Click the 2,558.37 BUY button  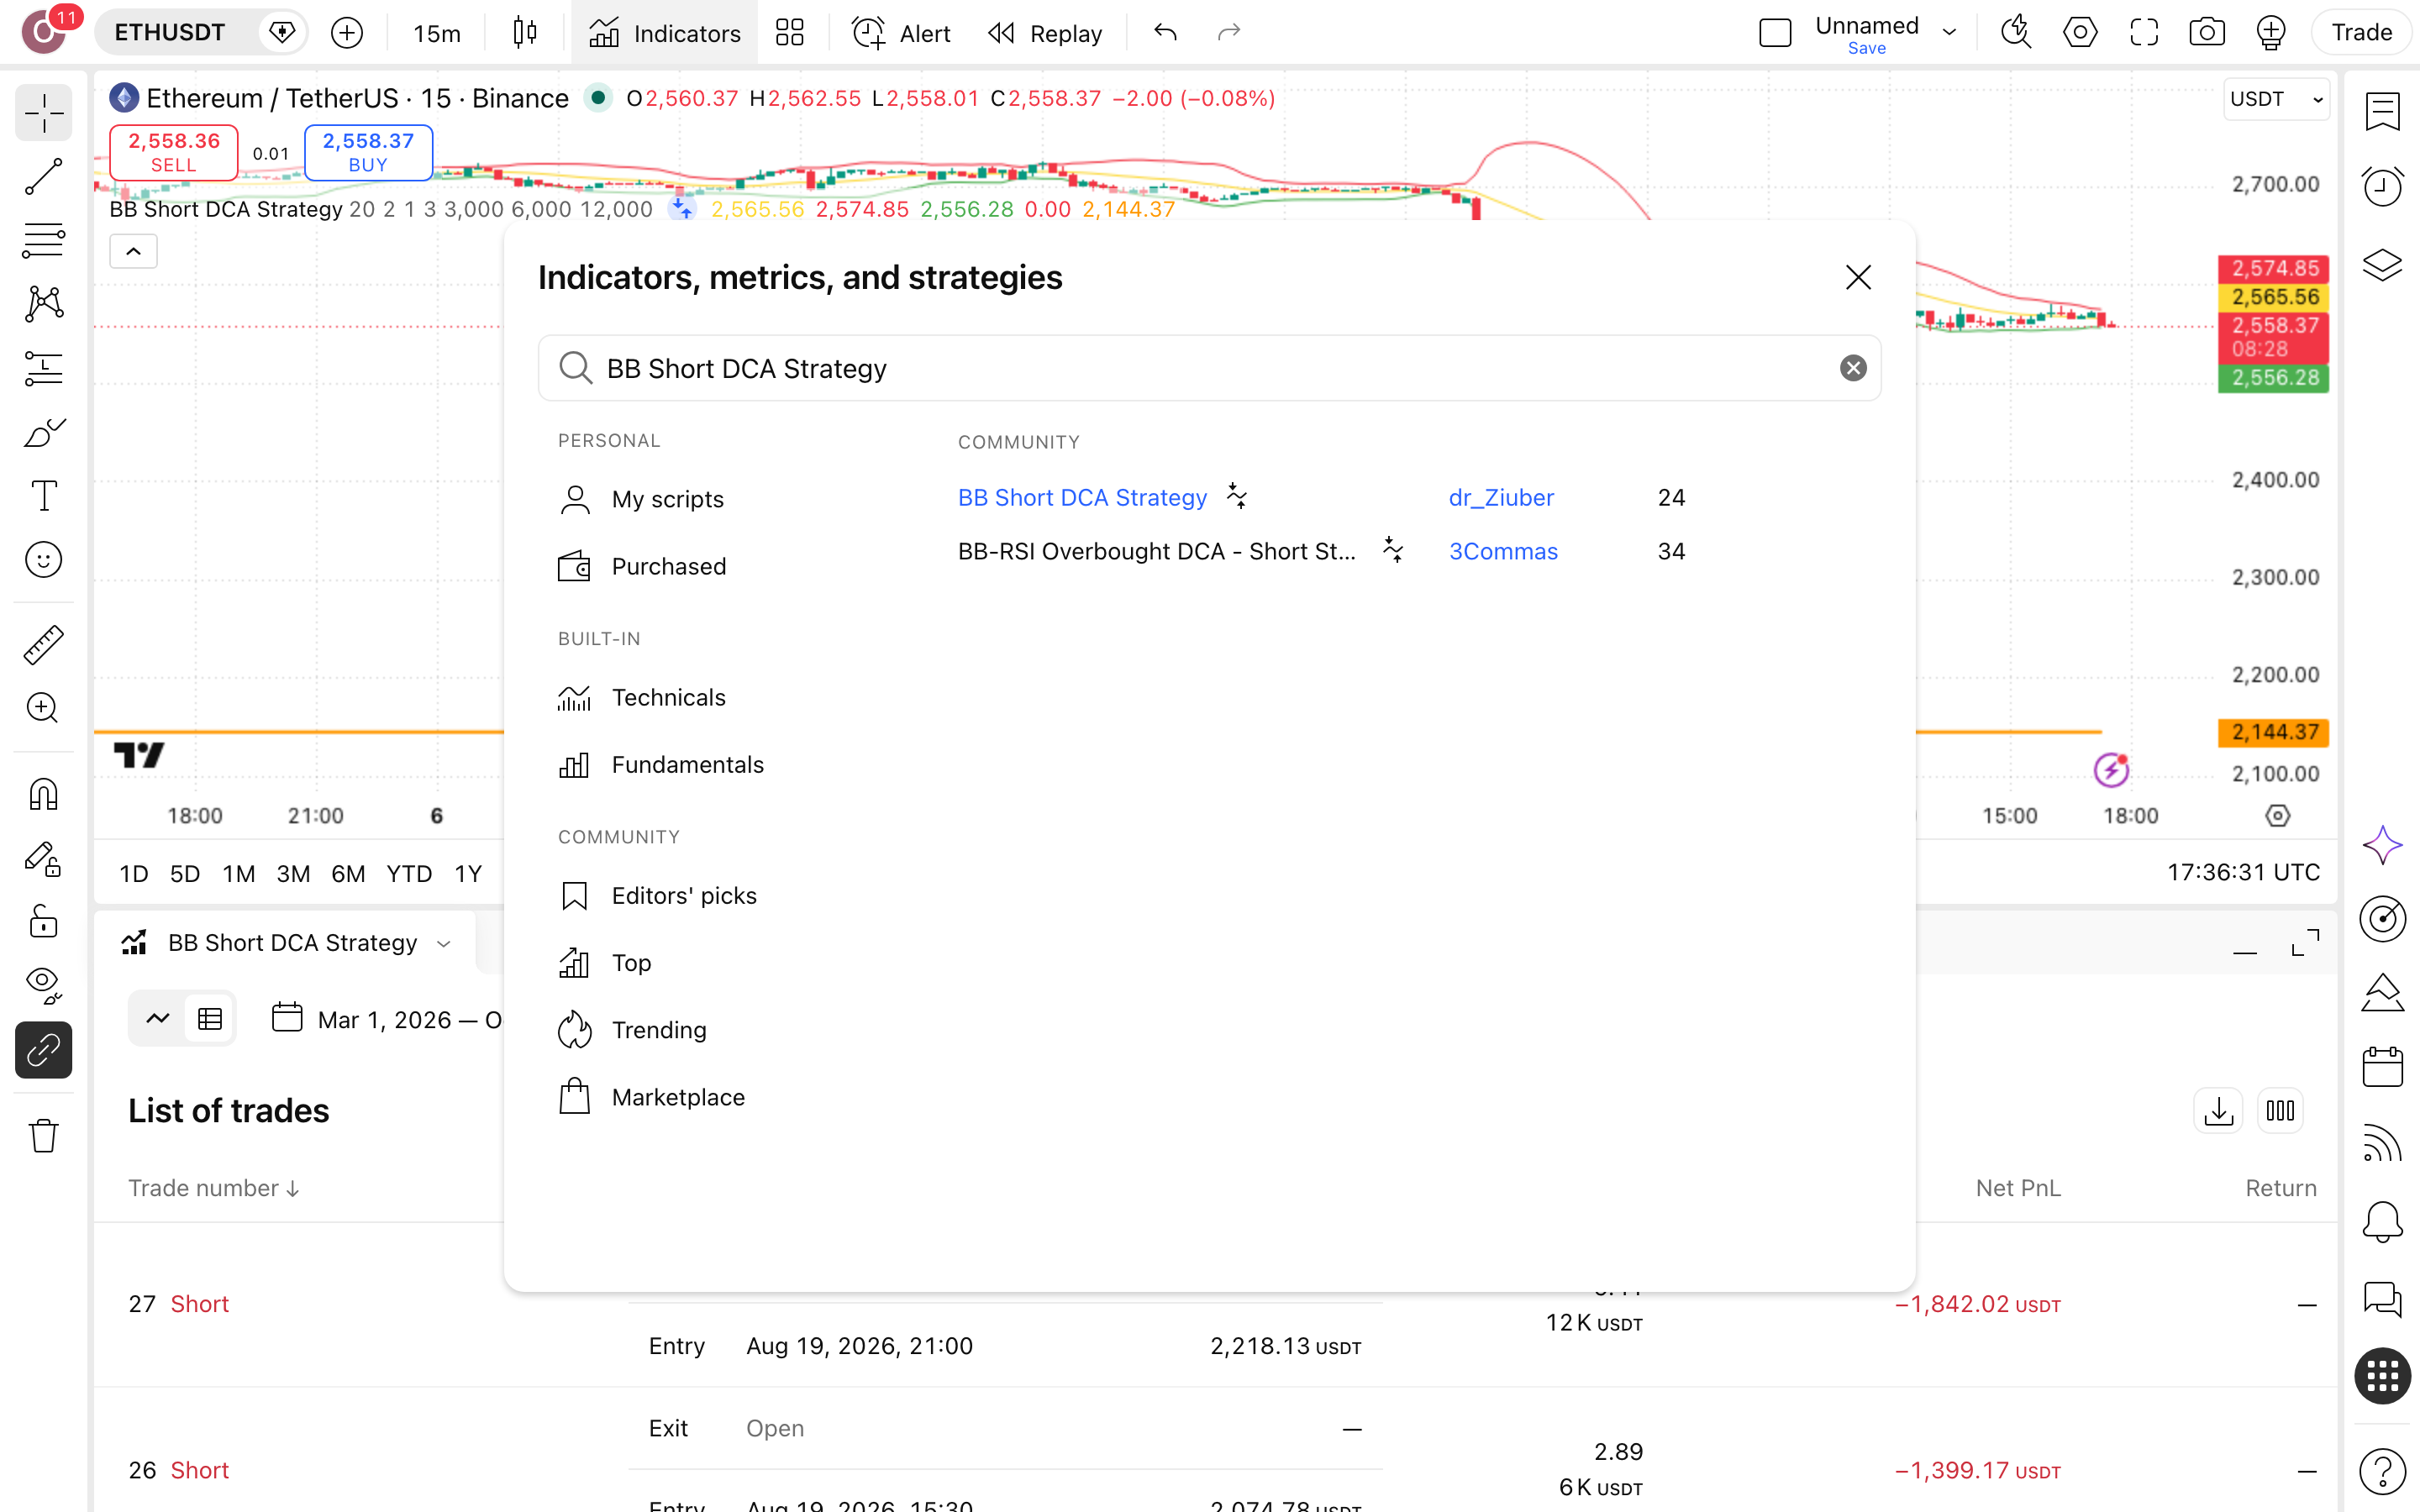point(368,152)
